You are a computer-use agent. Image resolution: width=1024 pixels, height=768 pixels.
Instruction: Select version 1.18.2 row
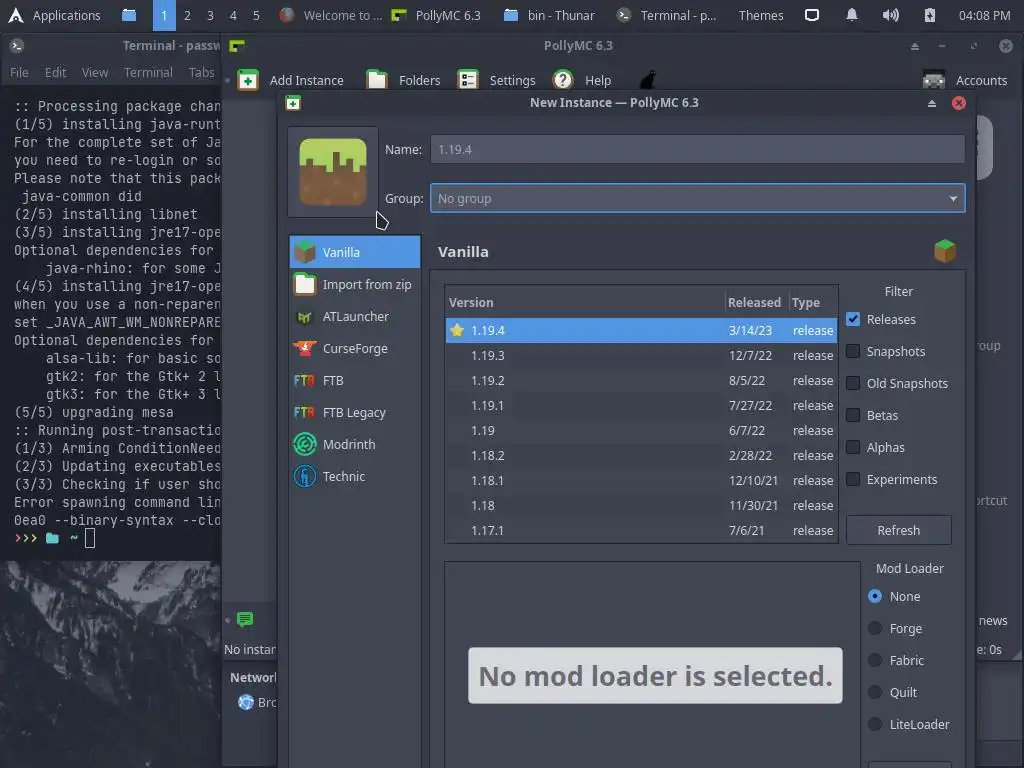pos(641,455)
